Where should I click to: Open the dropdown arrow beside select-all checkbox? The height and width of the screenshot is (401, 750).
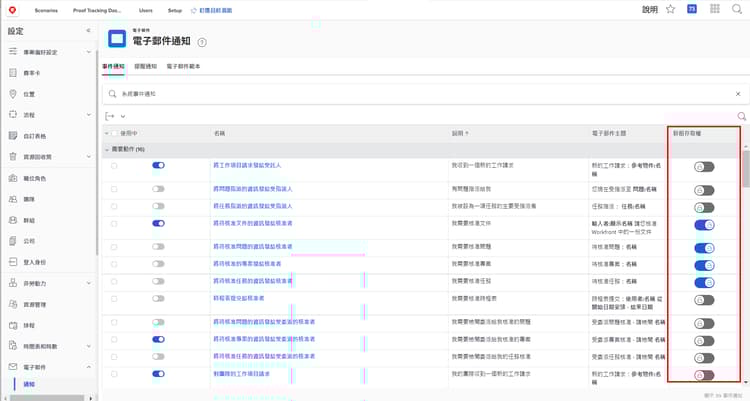tap(107, 134)
